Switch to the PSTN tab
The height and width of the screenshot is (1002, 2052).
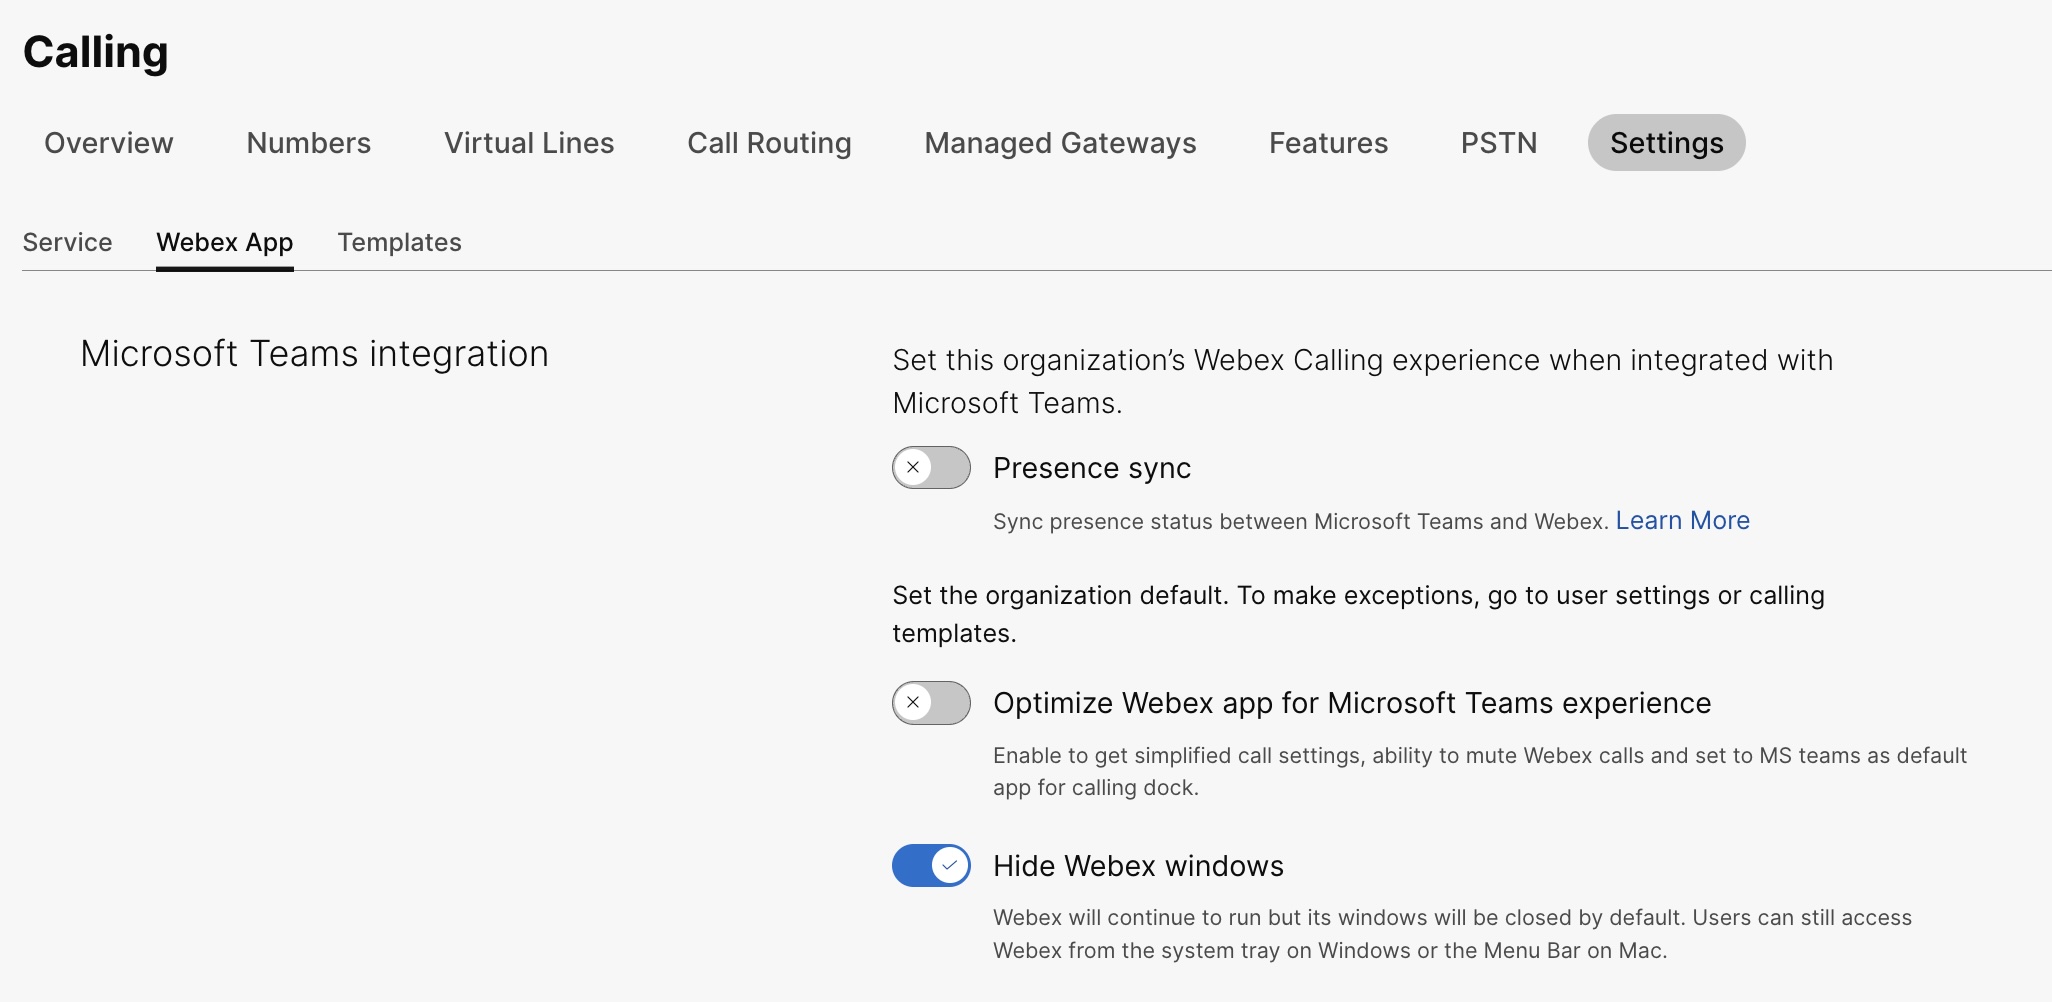(x=1499, y=143)
